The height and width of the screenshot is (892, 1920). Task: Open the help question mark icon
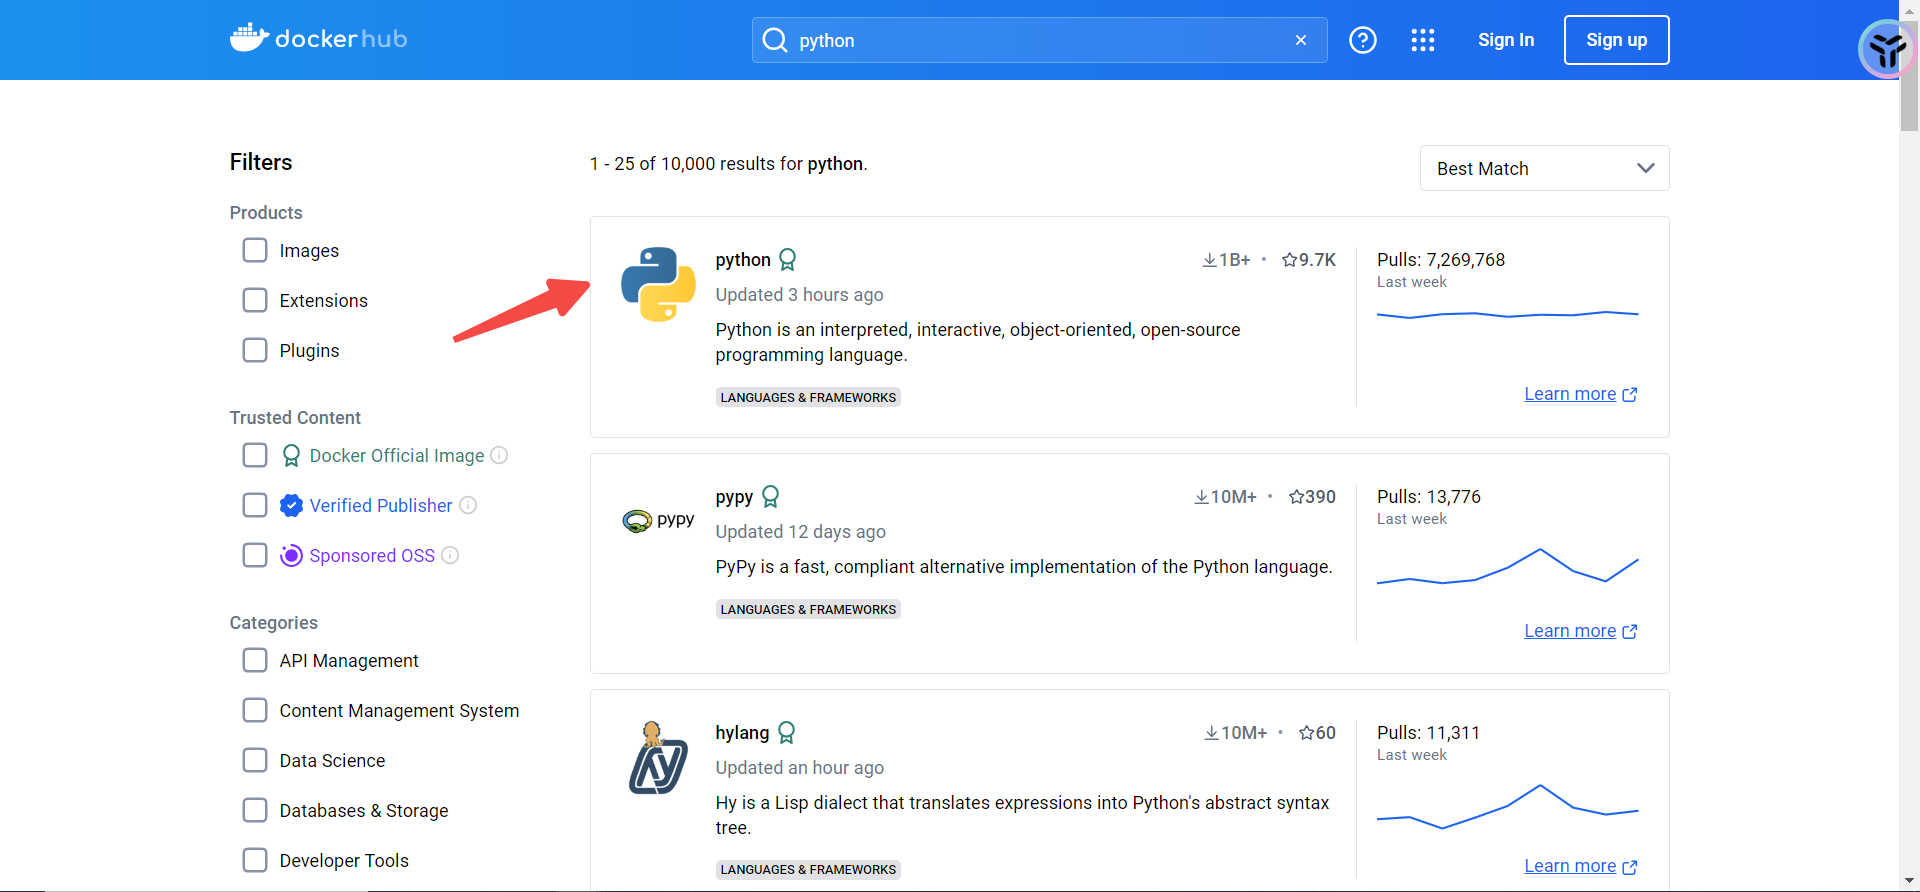(x=1363, y=40)
